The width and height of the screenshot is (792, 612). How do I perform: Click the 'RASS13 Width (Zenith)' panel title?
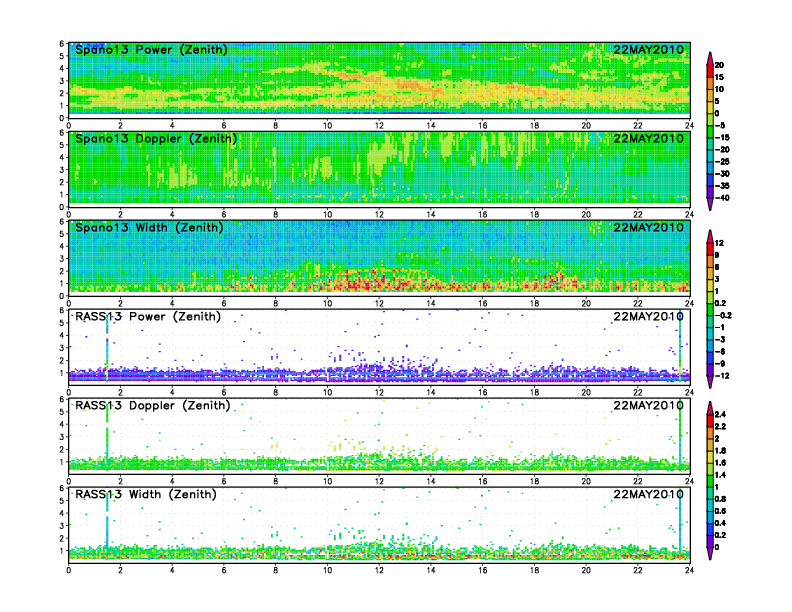pyautogui.click(x=146, y=494)
